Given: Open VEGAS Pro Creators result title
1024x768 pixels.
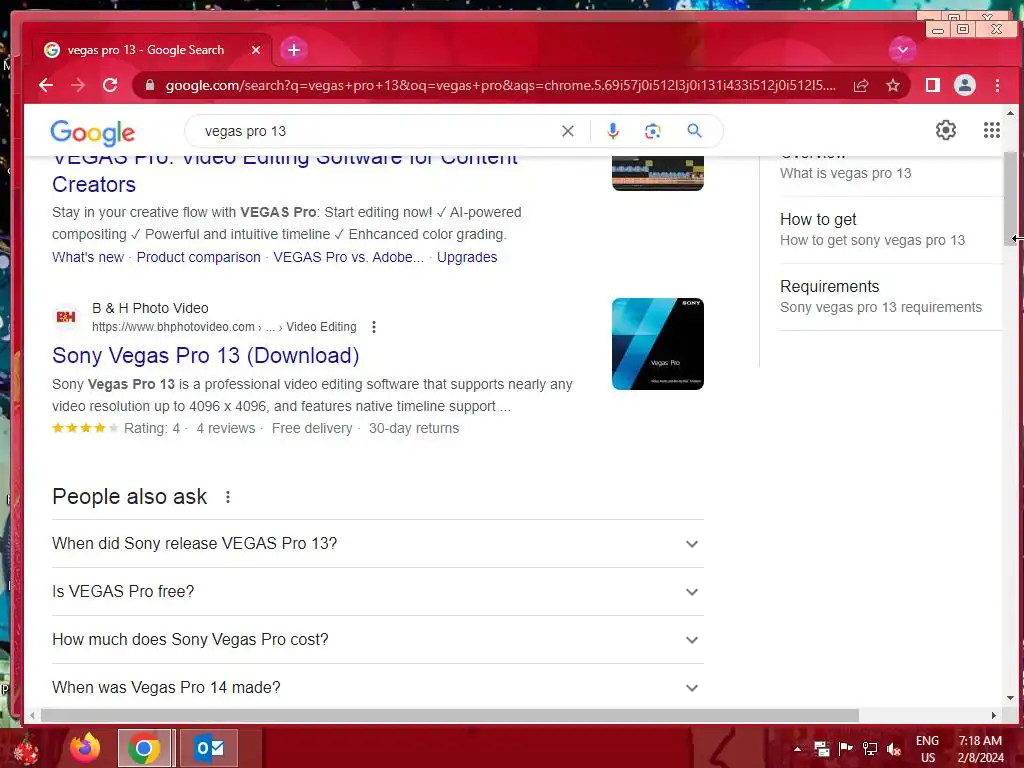Looking at the screenshot, I should point(285,171).
